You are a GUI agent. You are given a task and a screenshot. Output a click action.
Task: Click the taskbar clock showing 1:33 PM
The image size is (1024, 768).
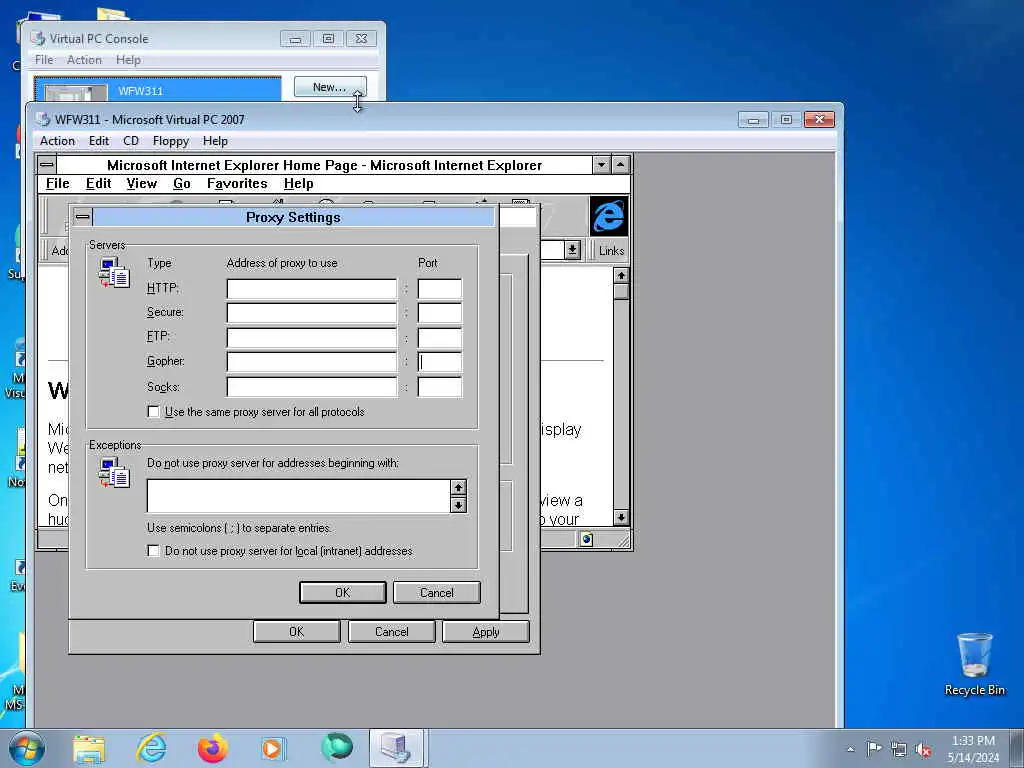973,749
